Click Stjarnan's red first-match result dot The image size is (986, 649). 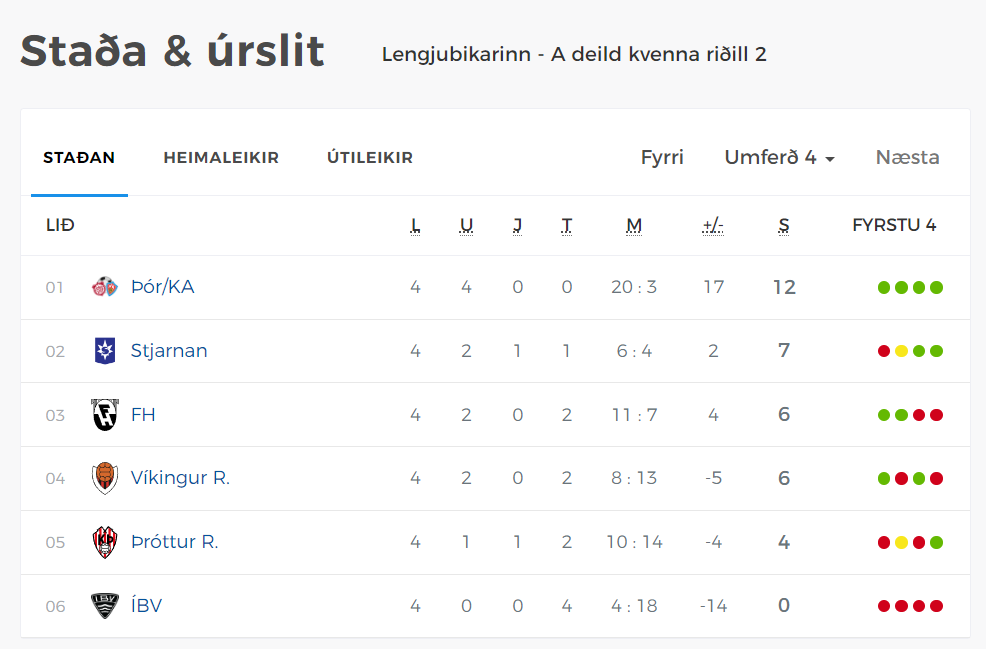[x=884, y=351]
